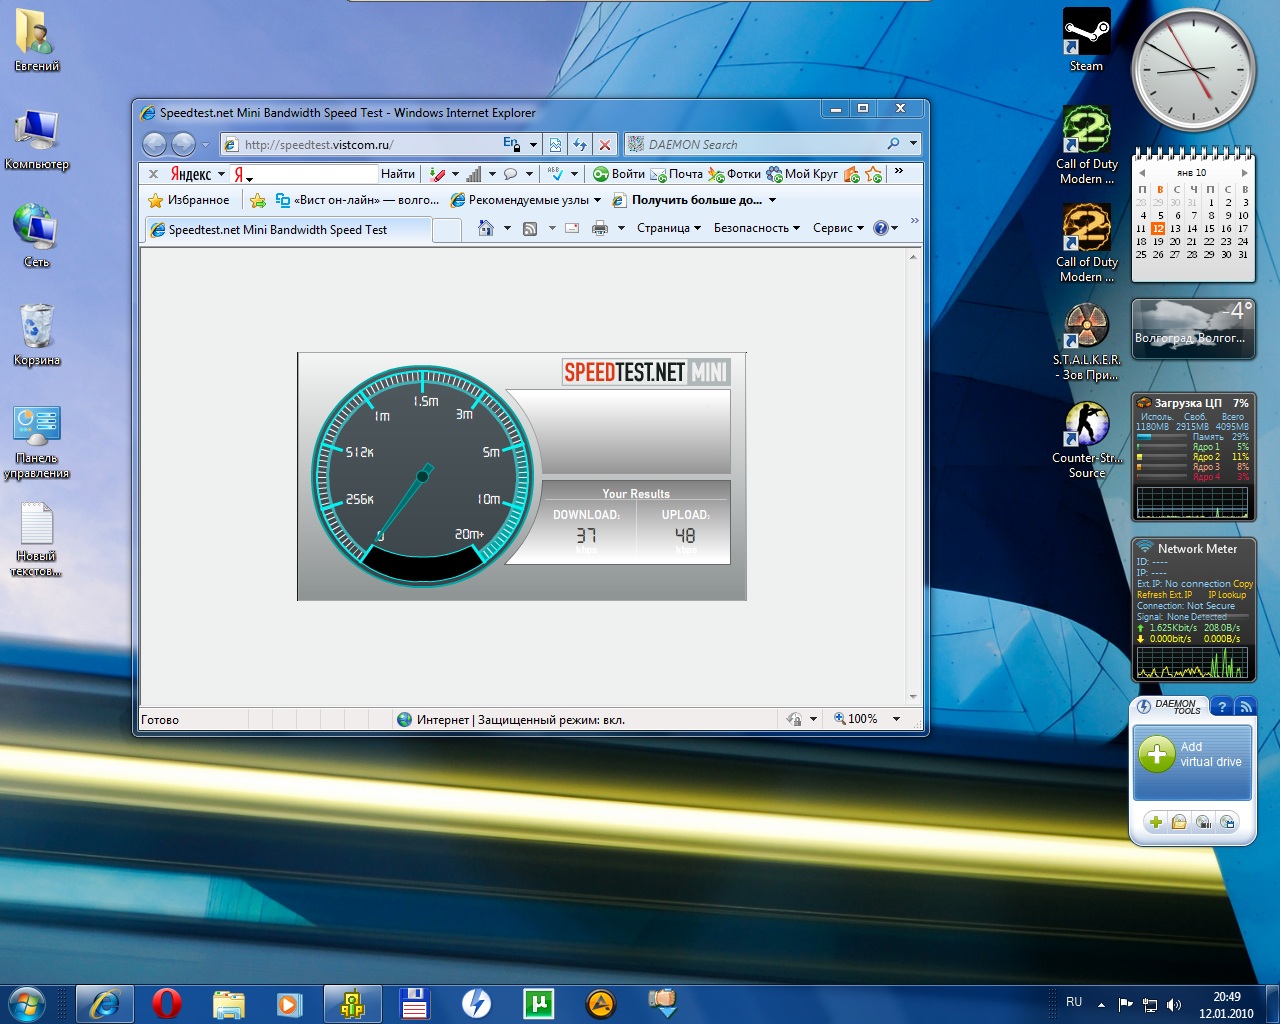Screen dimensions: 1280x1024
Task: Click Refresh Ext. IP in Network Meter
Action: click(x=1164, y=595)
